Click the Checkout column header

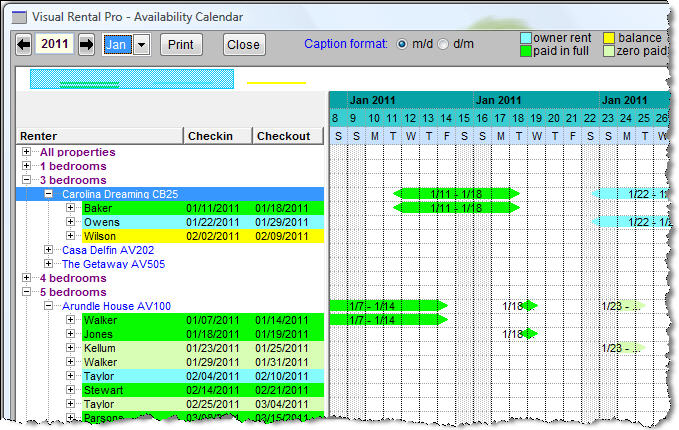tap(288, 136)
